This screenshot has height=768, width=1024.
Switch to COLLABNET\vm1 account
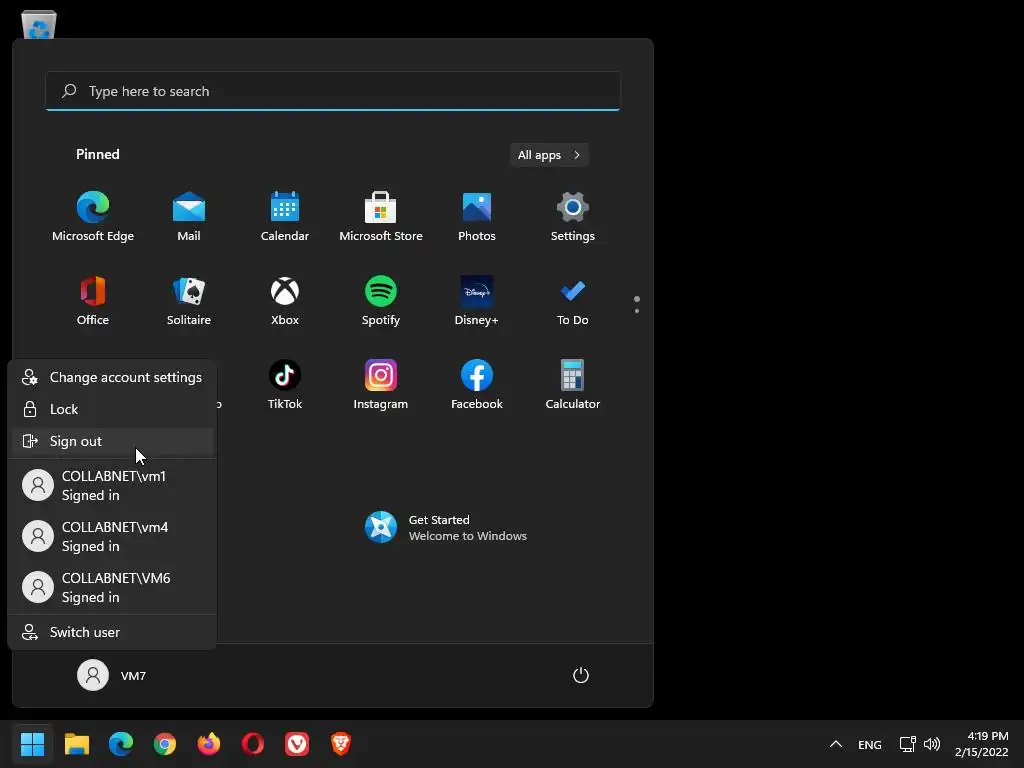point(112,486)
